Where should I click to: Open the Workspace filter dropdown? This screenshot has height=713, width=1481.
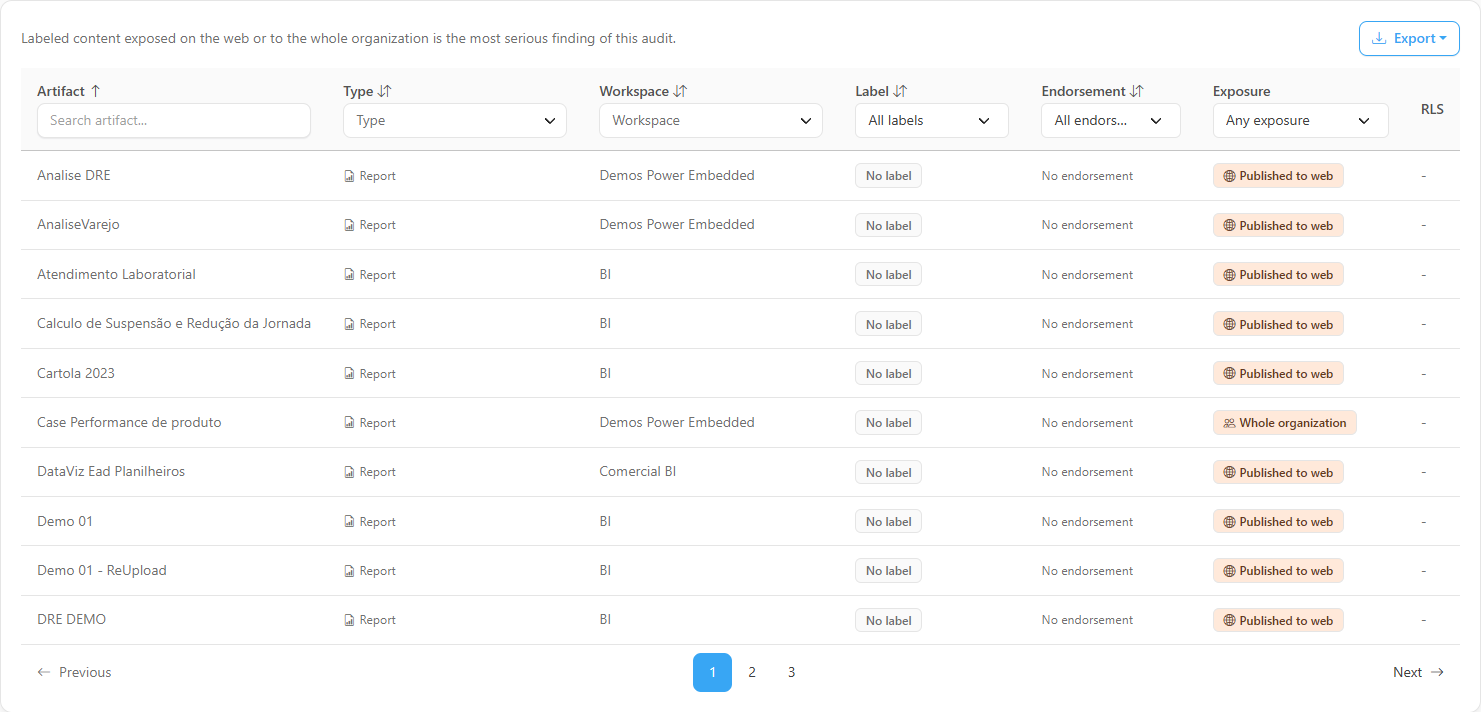[711, 121]
